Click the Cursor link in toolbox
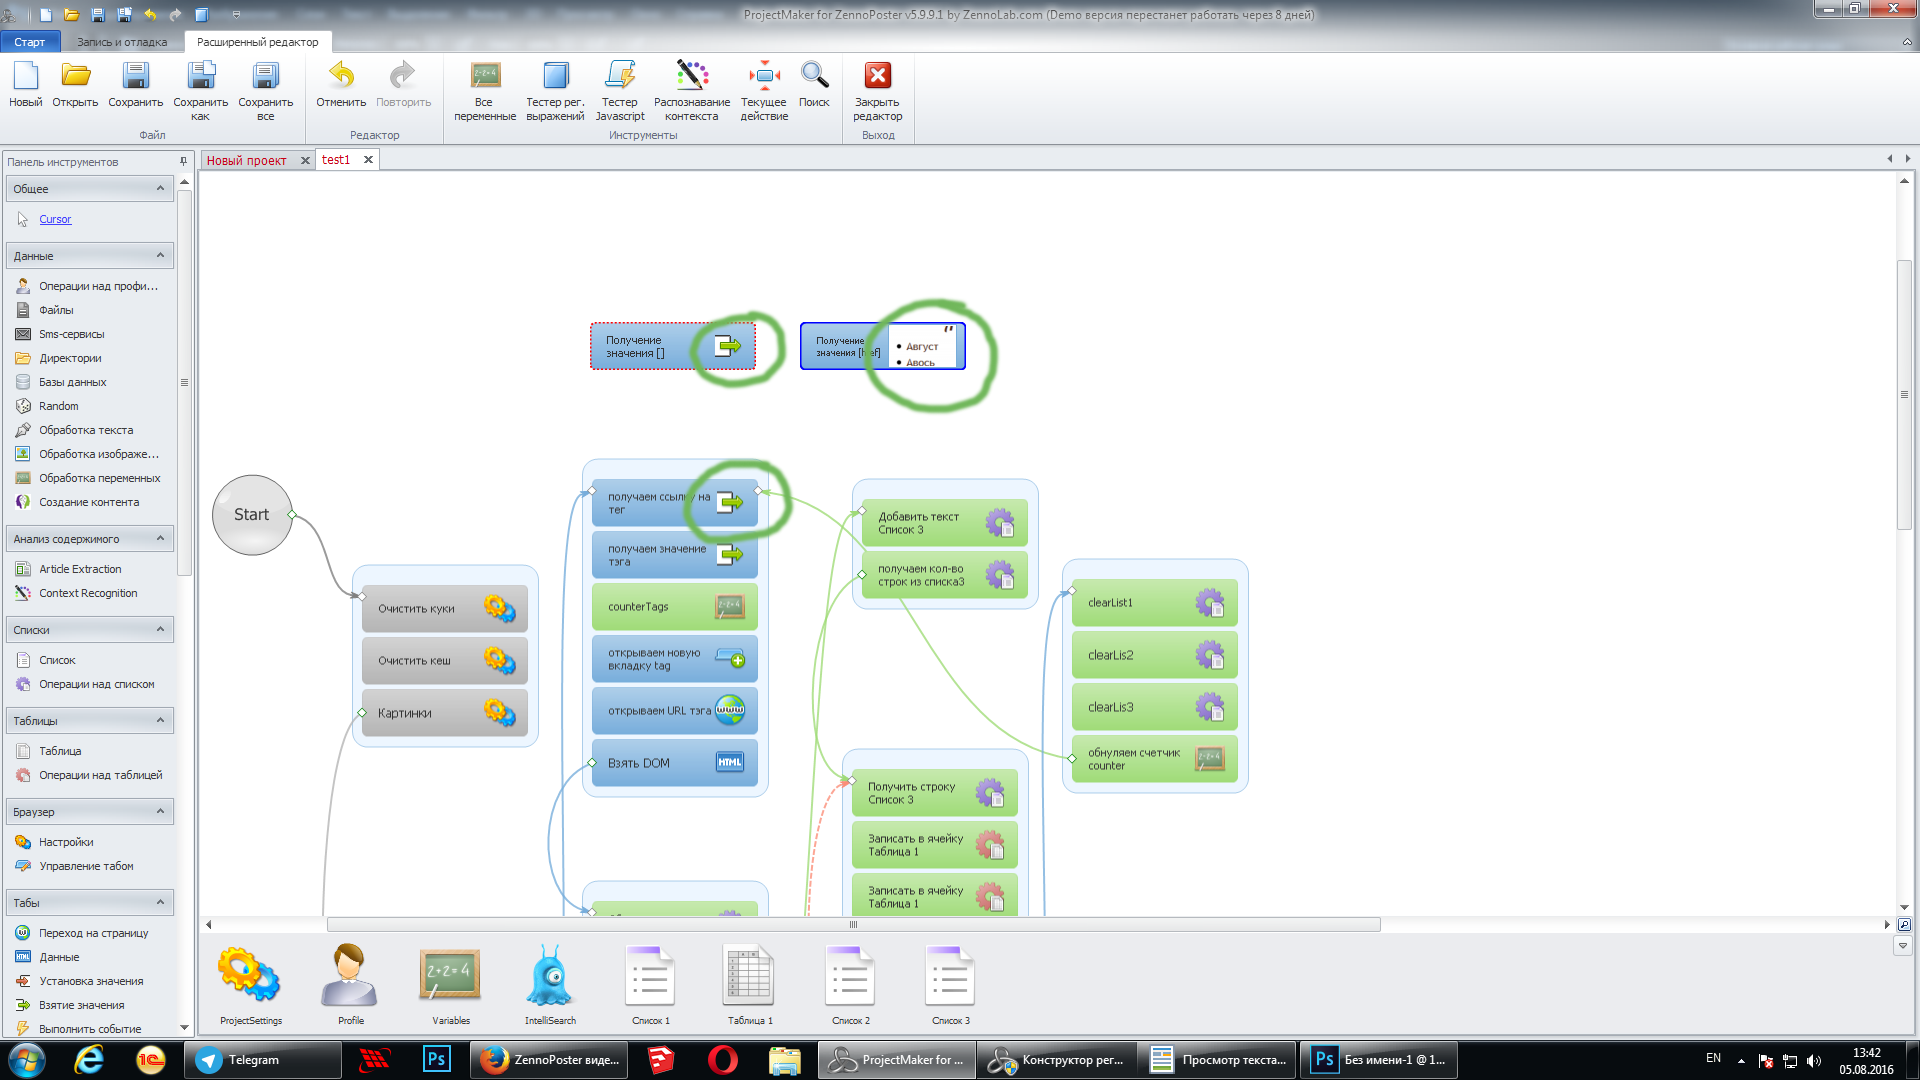This screenshot has height=1080, width=1920. point(55,219)
